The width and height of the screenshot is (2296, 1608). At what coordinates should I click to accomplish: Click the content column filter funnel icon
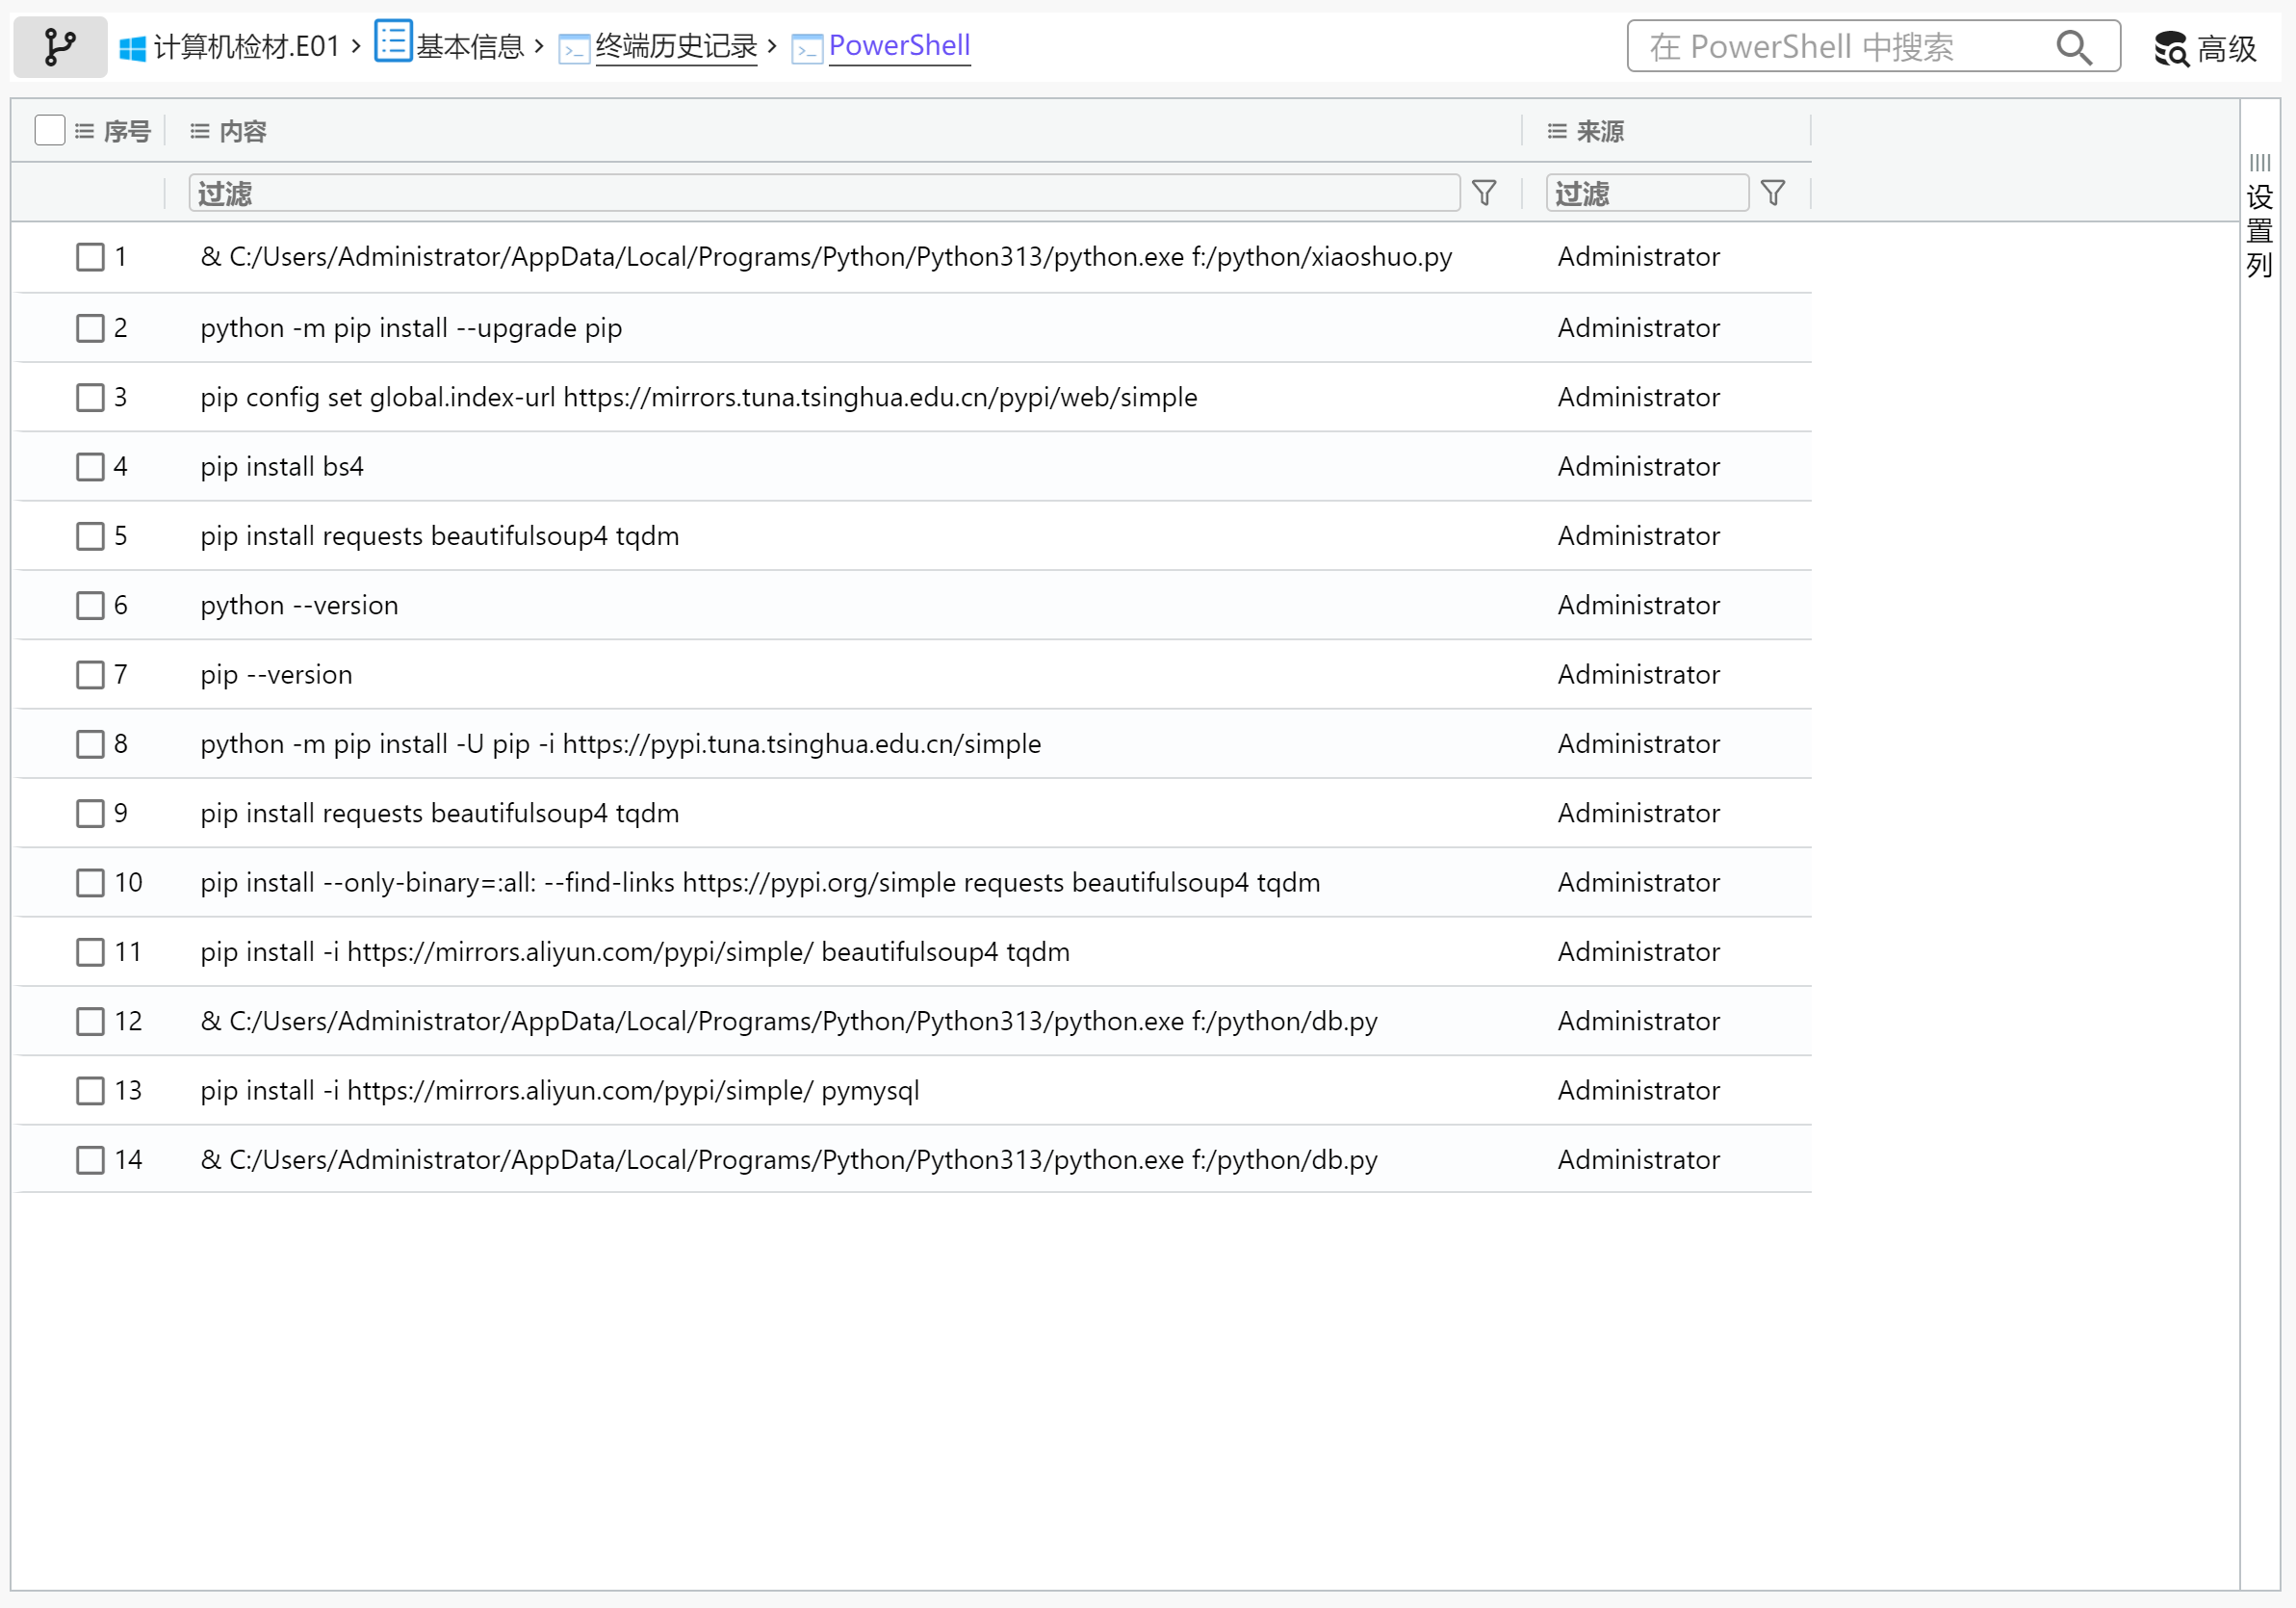pyautogui.click(x=1484, y=193)
